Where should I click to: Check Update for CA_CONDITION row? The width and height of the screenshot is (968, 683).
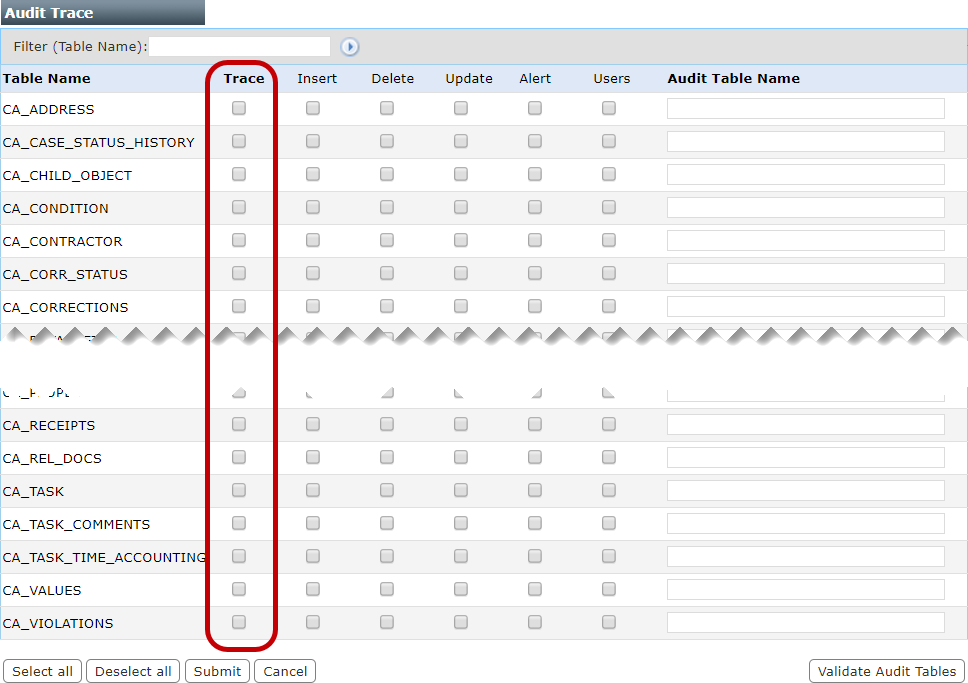click(x=461, y=208)
